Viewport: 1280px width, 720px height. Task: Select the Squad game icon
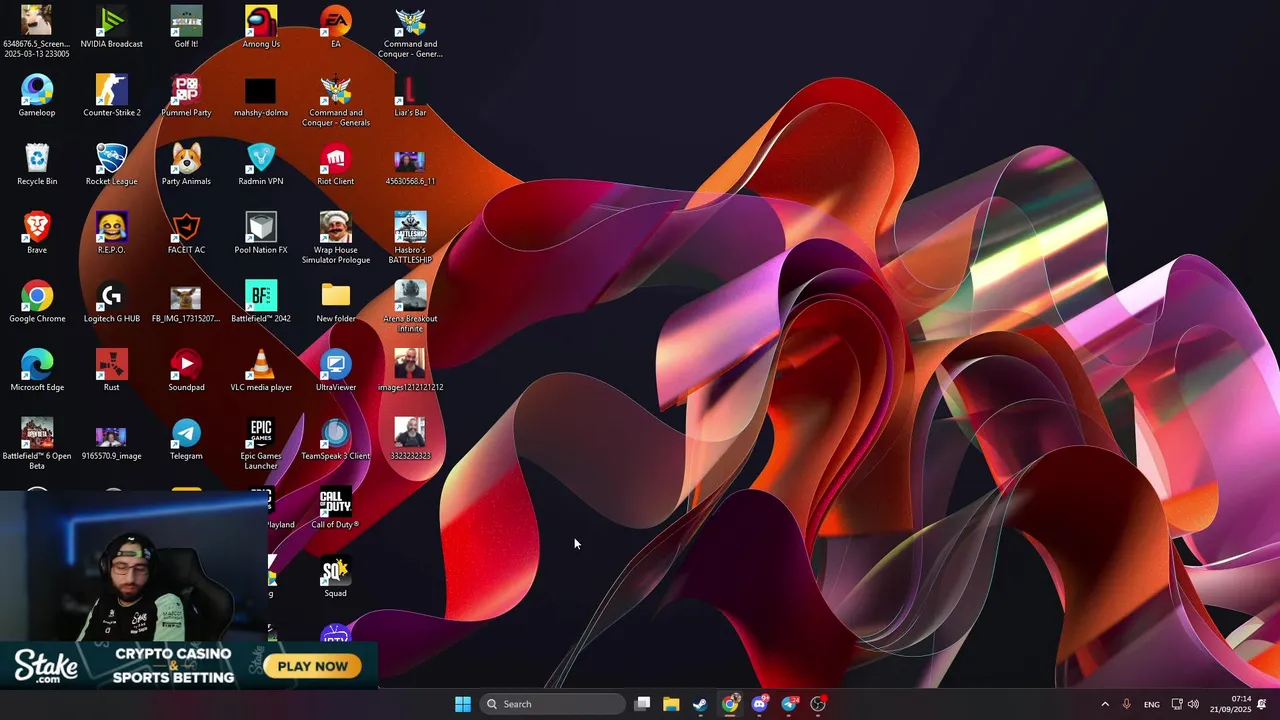[336, 577]
